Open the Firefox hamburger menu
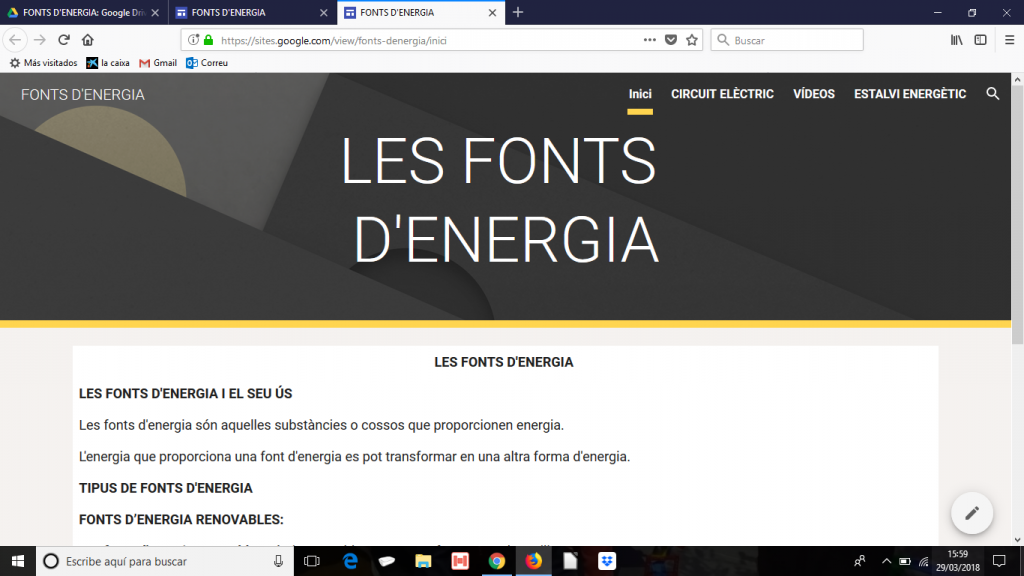Image resolution: width=1024 pixels, height=576 pixels. pos(1007,40)
